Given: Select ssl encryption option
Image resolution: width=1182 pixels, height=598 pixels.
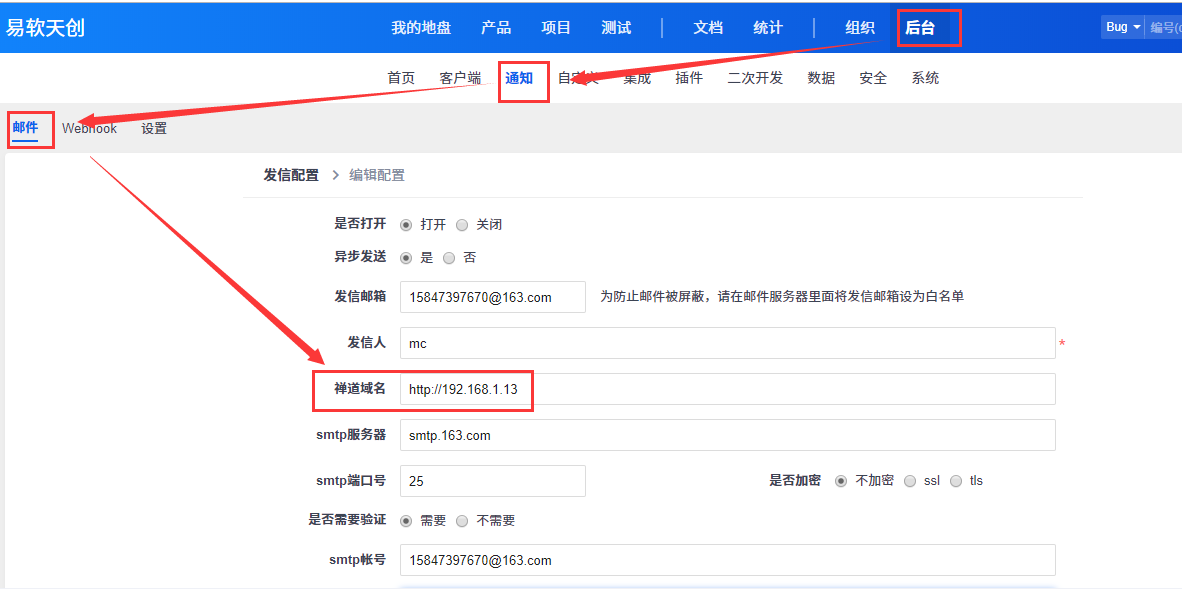Looking at the screenshot, I should pyautogui.click(x=910, y=481).
